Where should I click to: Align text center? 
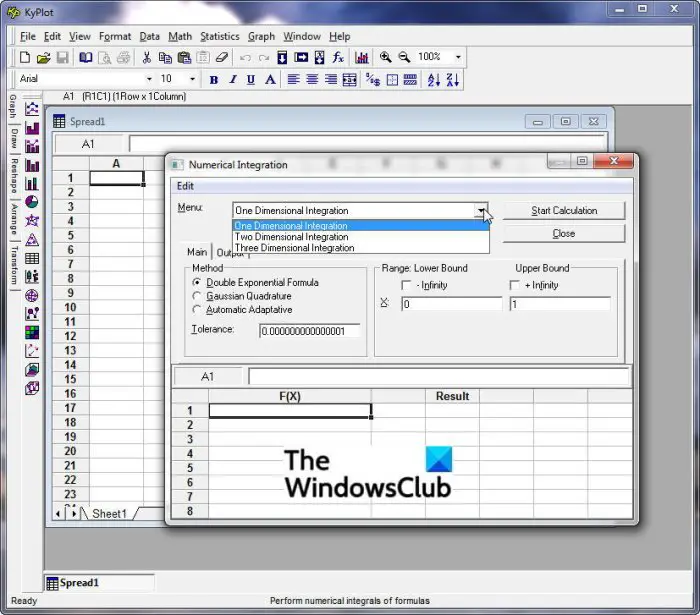point(312,80)
